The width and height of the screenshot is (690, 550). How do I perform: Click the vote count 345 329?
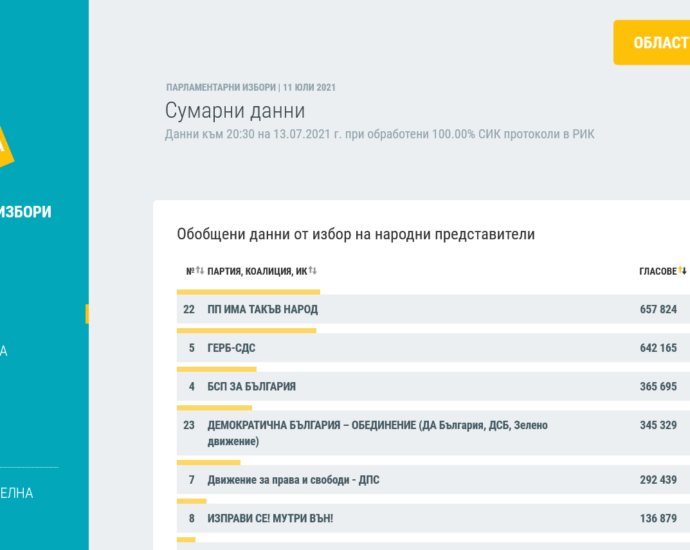658,425
